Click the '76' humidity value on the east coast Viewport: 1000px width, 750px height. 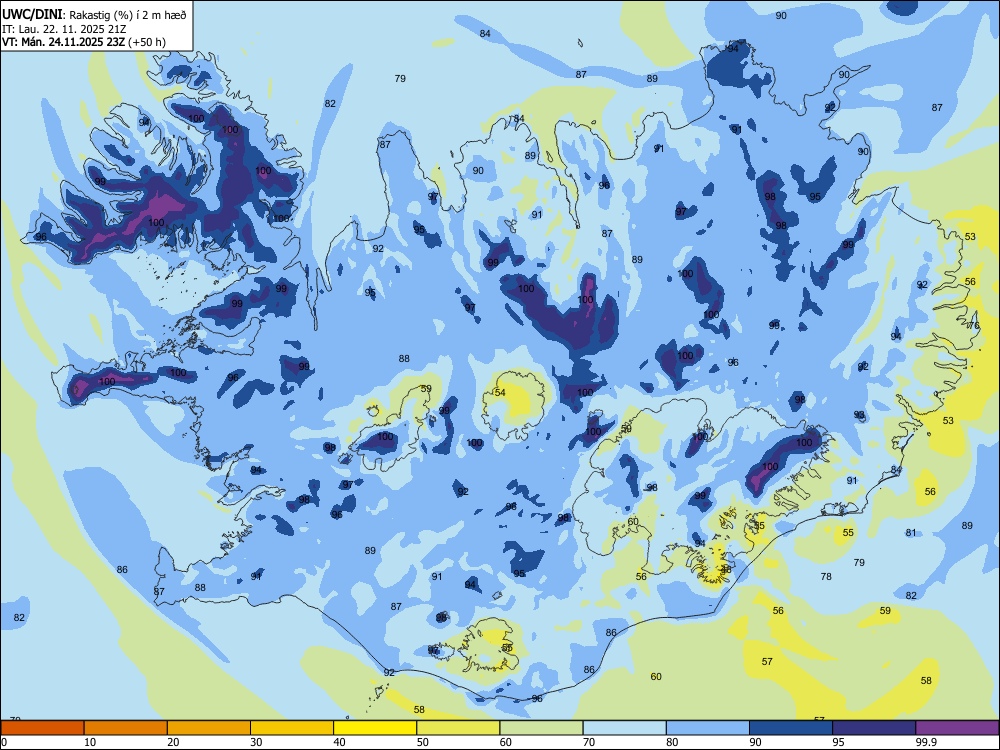[974, 325]
